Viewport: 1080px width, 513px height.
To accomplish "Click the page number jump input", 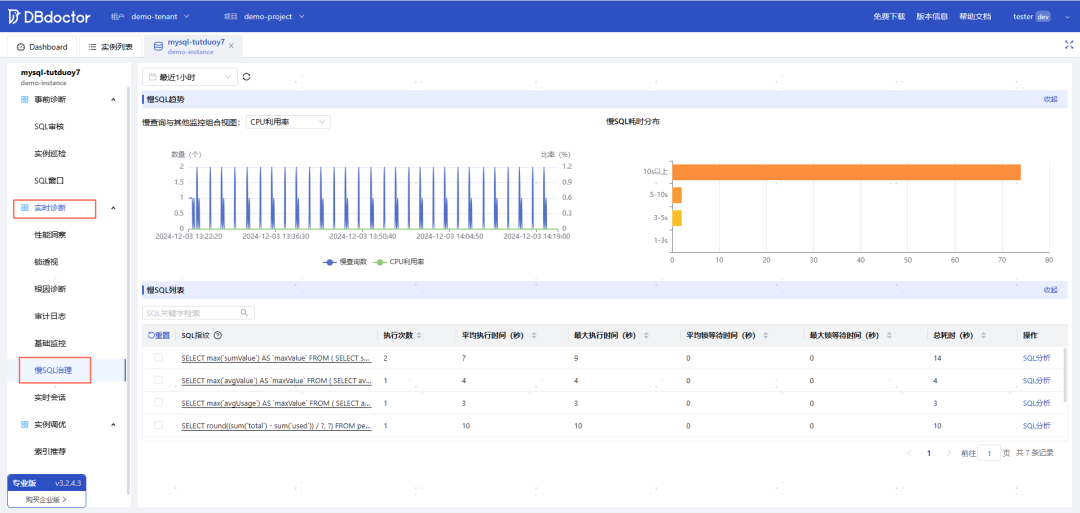I will pyautogui.click(x=989, y=453).
